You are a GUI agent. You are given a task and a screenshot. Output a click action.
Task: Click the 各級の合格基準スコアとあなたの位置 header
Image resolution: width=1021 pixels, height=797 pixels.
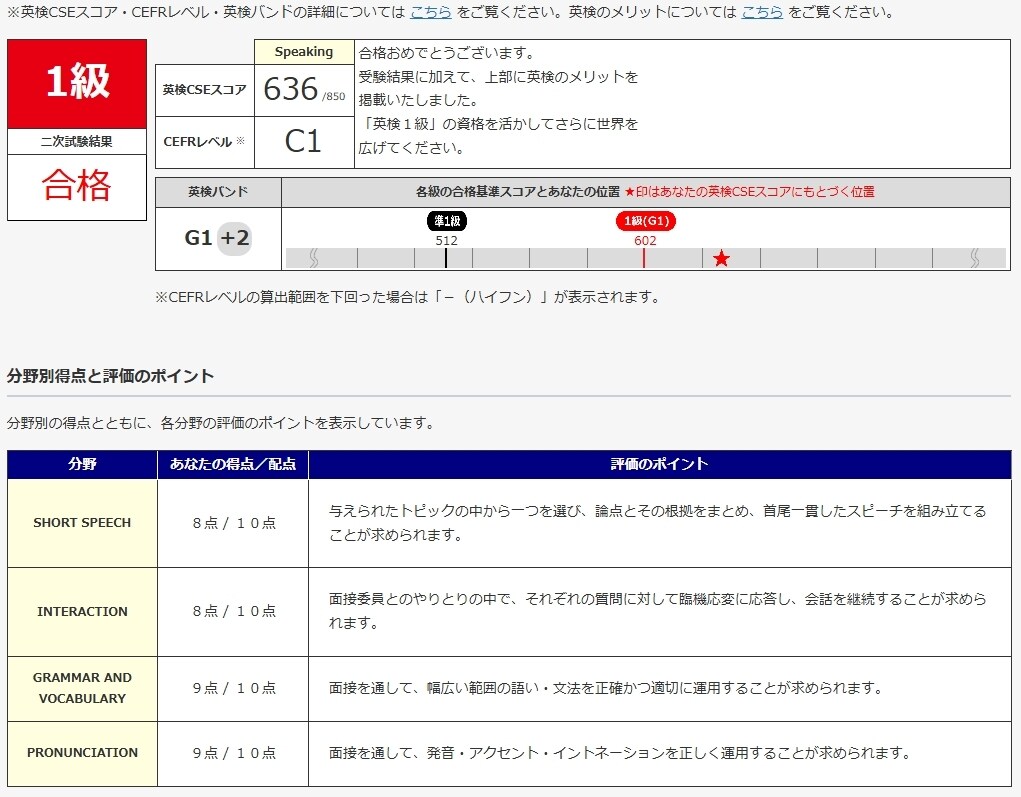coord(518,192)
